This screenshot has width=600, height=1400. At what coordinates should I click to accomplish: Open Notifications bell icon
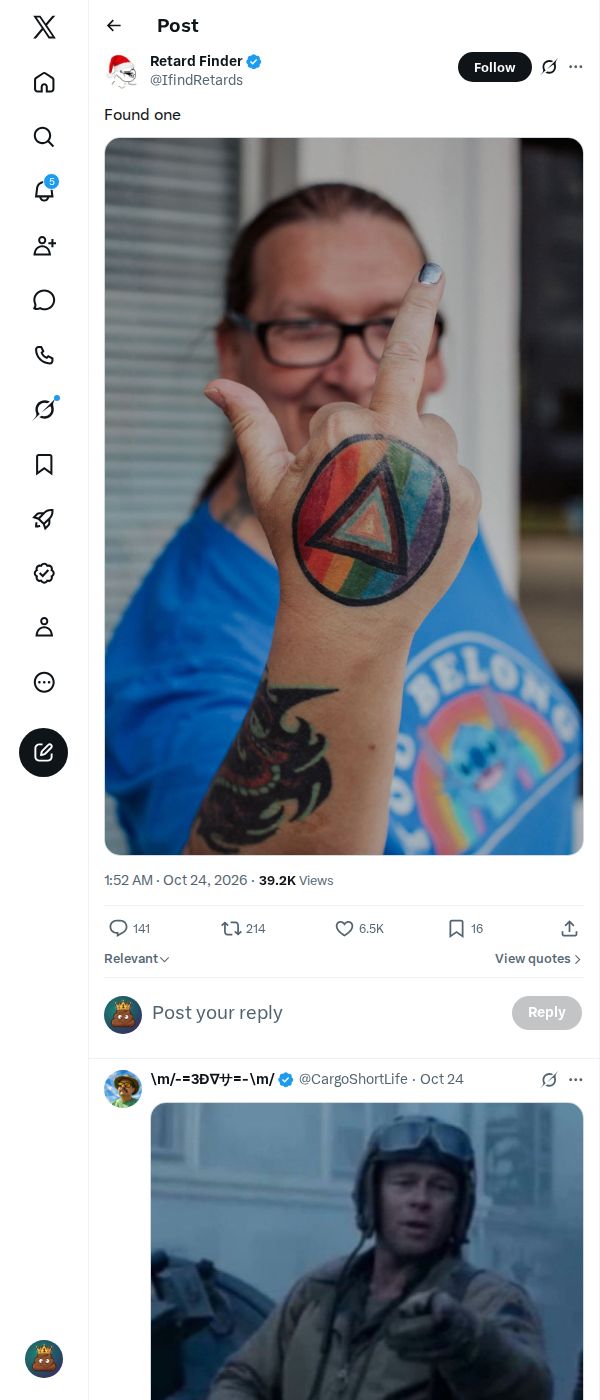pyautogui.click(x=44, y=191)
